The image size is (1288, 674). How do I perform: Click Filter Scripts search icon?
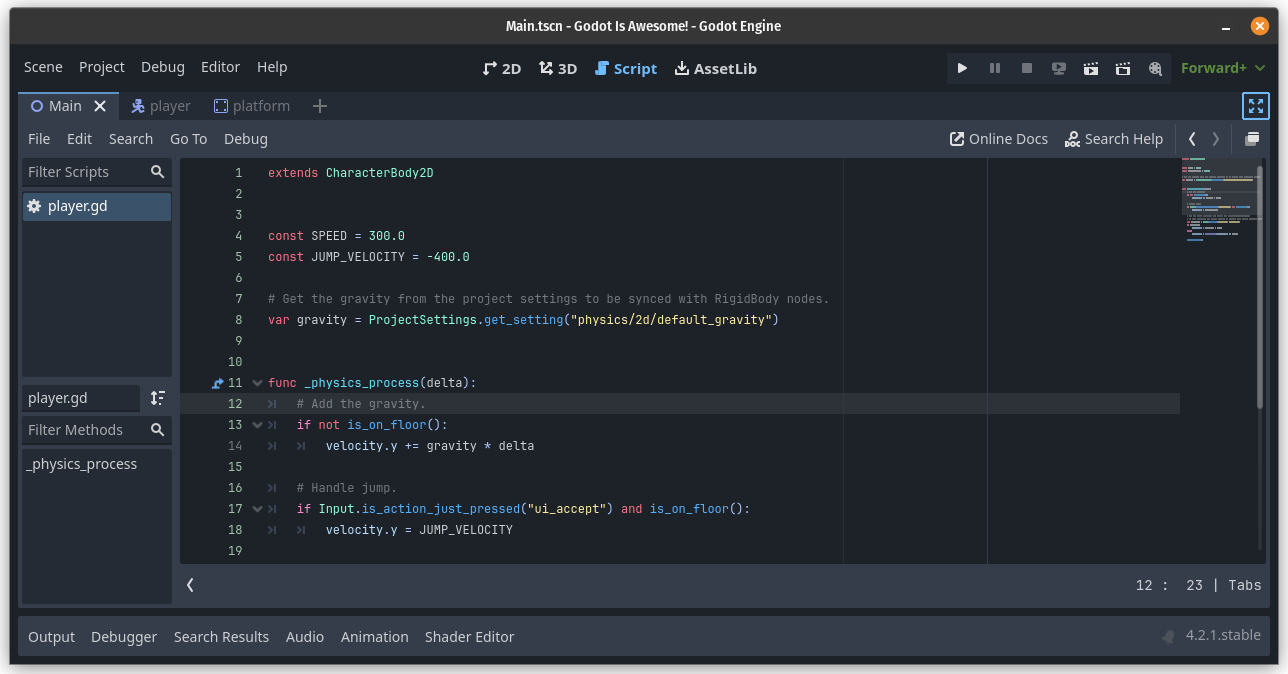click(157, 172)
